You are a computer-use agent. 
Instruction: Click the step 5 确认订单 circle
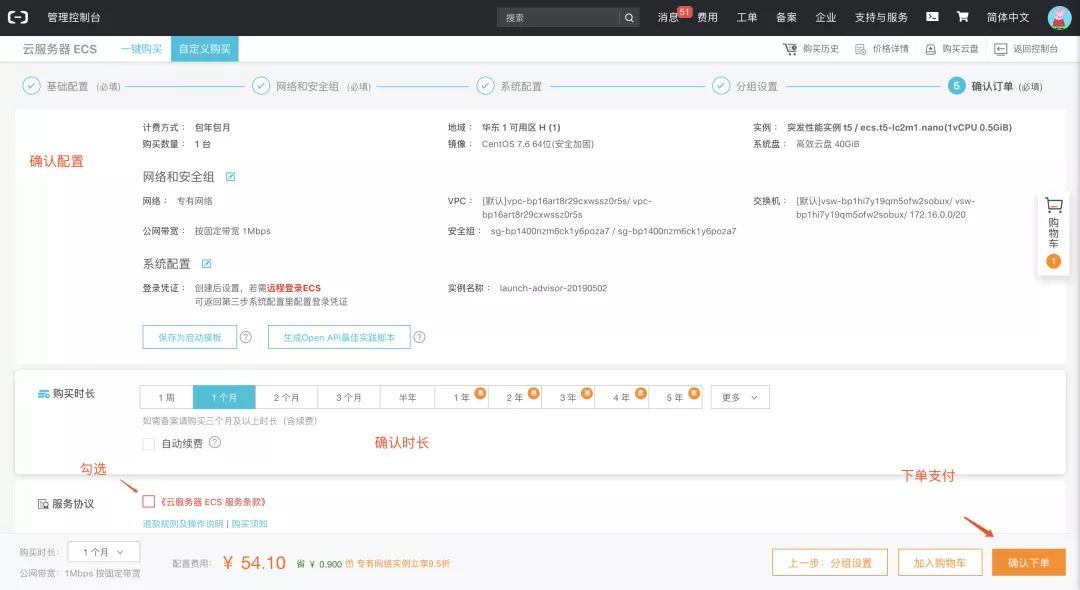pos(956,86)
